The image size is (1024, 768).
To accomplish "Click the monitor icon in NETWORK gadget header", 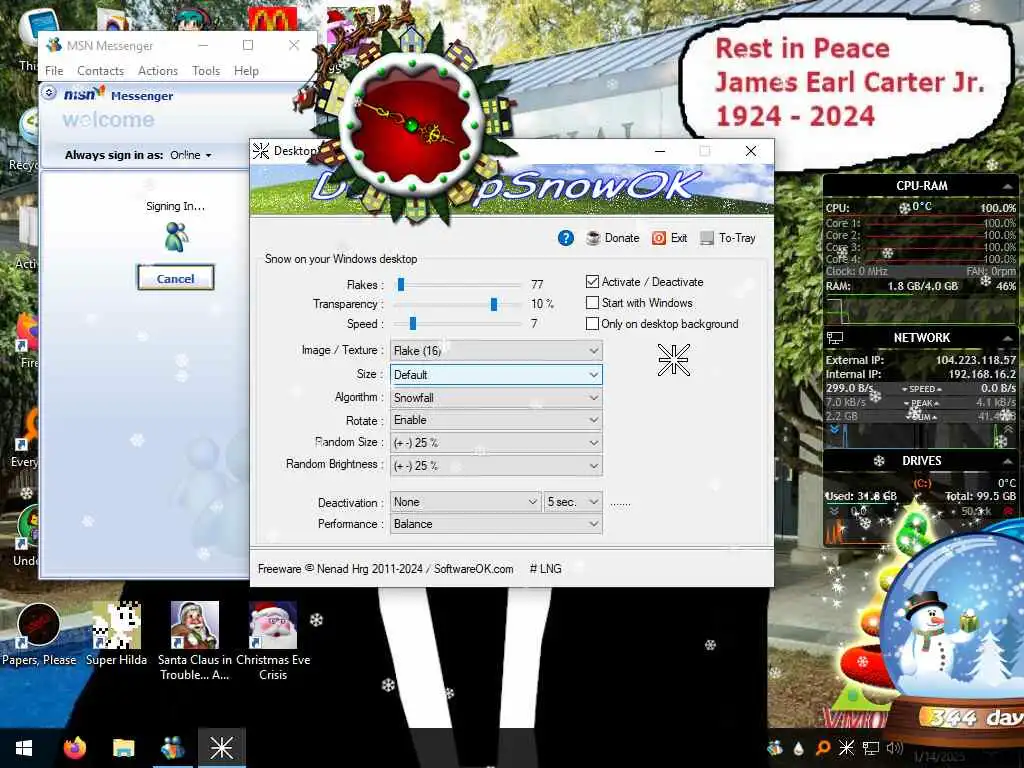I will (835, 338).
